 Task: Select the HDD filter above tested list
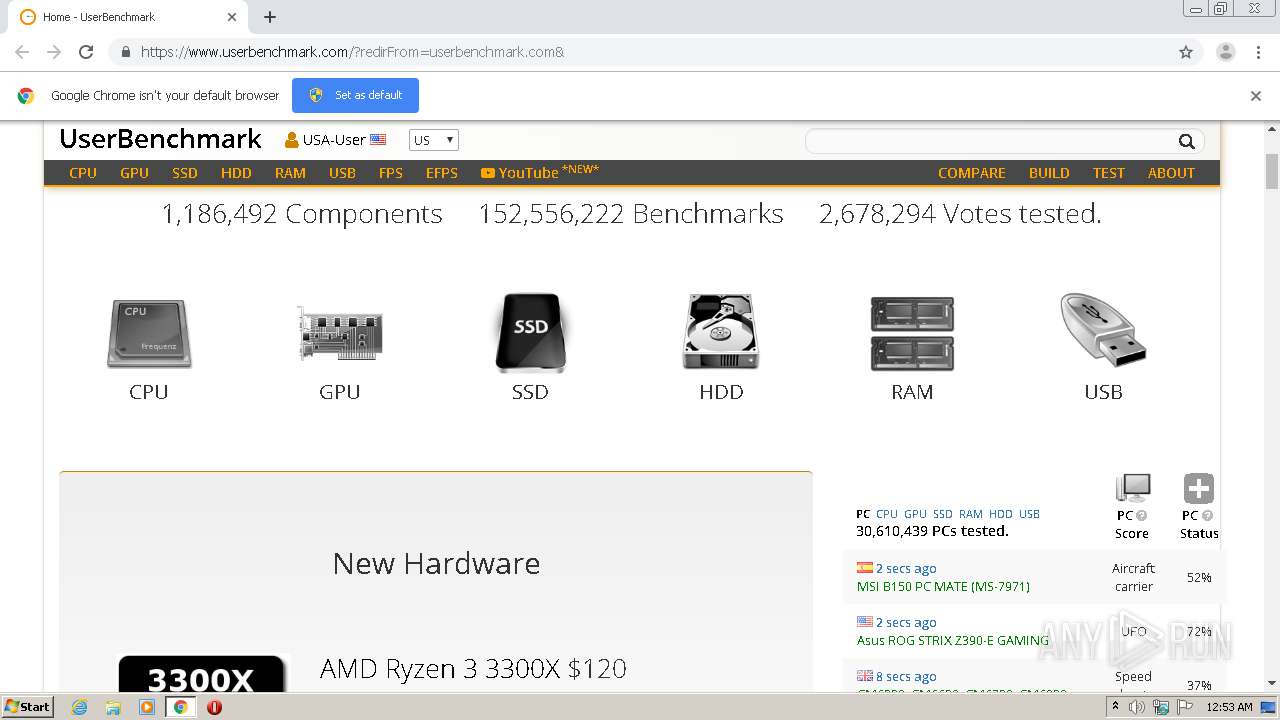(x=1001, y=514)
